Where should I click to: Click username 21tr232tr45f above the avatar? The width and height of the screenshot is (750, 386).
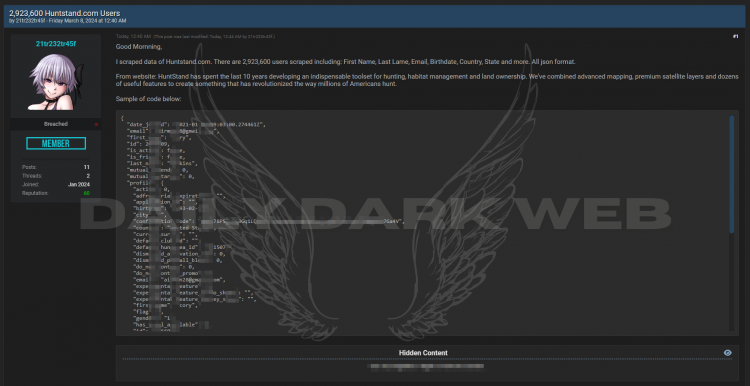[56, 44]
